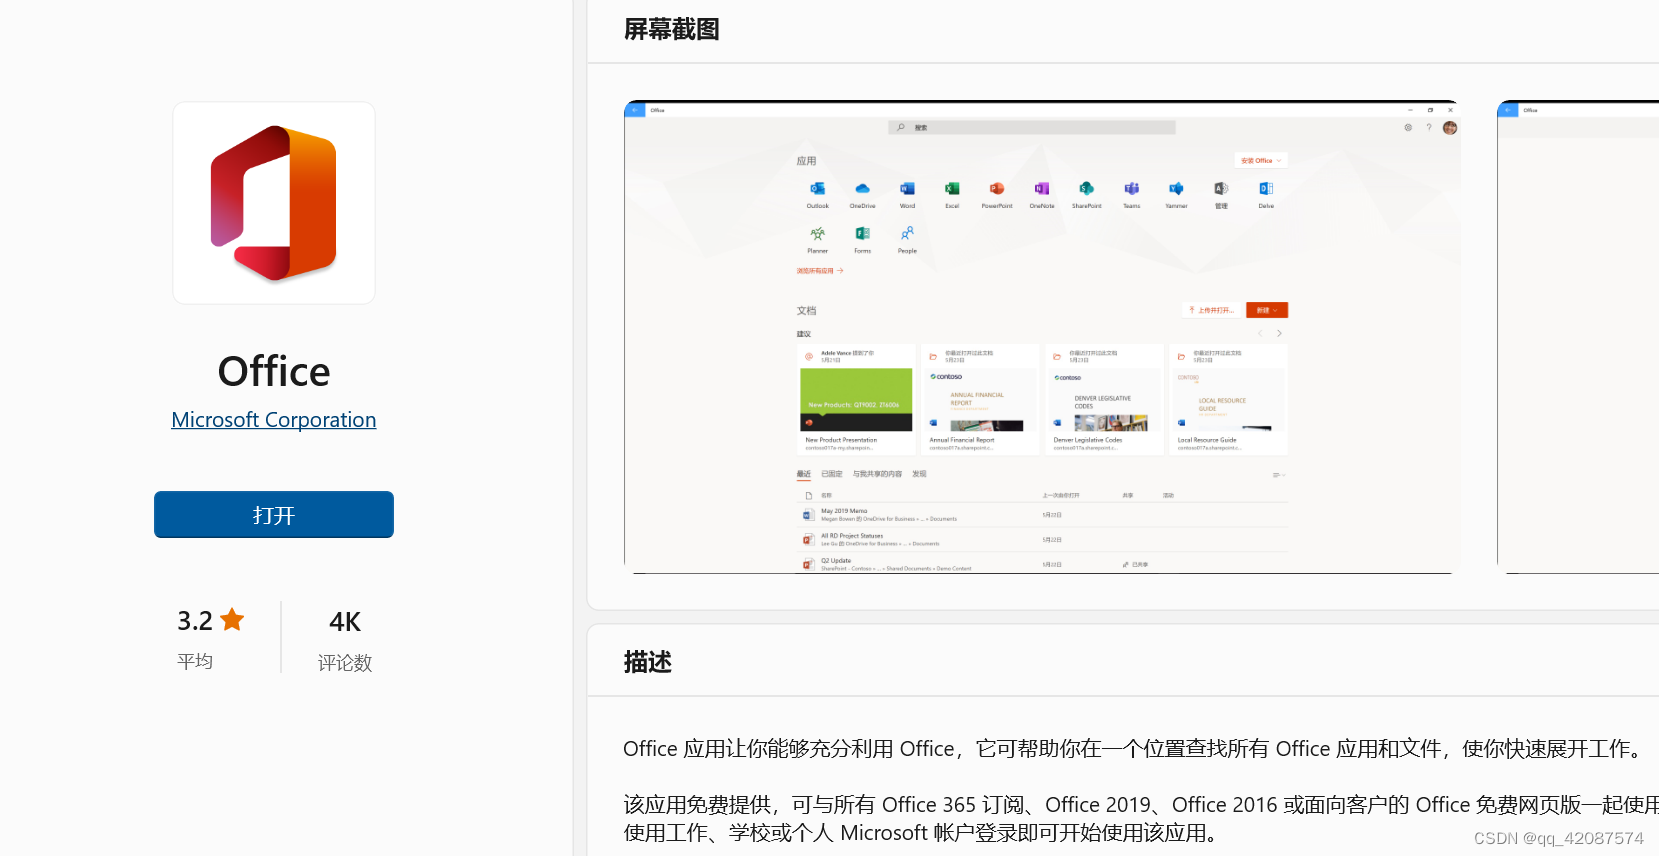The image size is (1659, 856).
Task: Select the 3.2 average rating value
Action: 195,621
